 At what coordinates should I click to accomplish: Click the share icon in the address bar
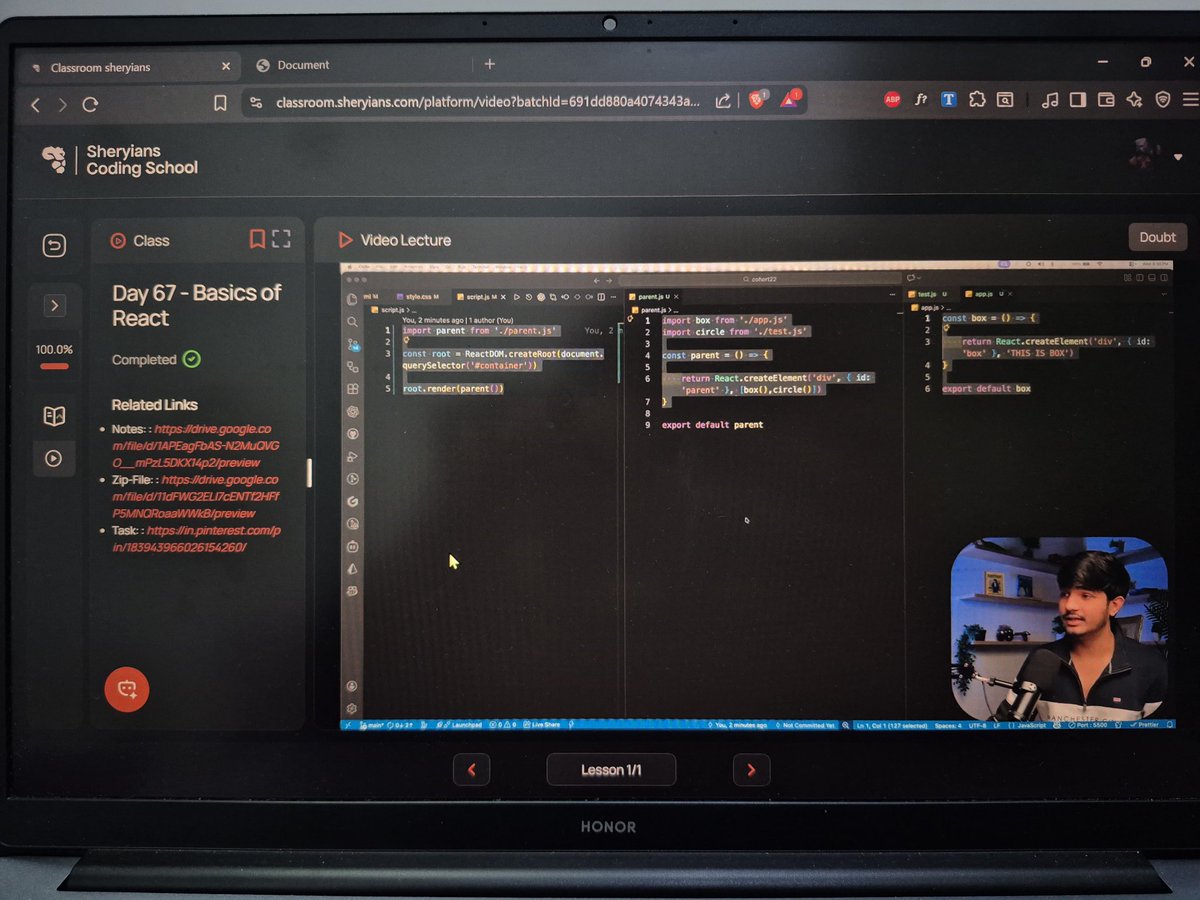tap(722, 101)
